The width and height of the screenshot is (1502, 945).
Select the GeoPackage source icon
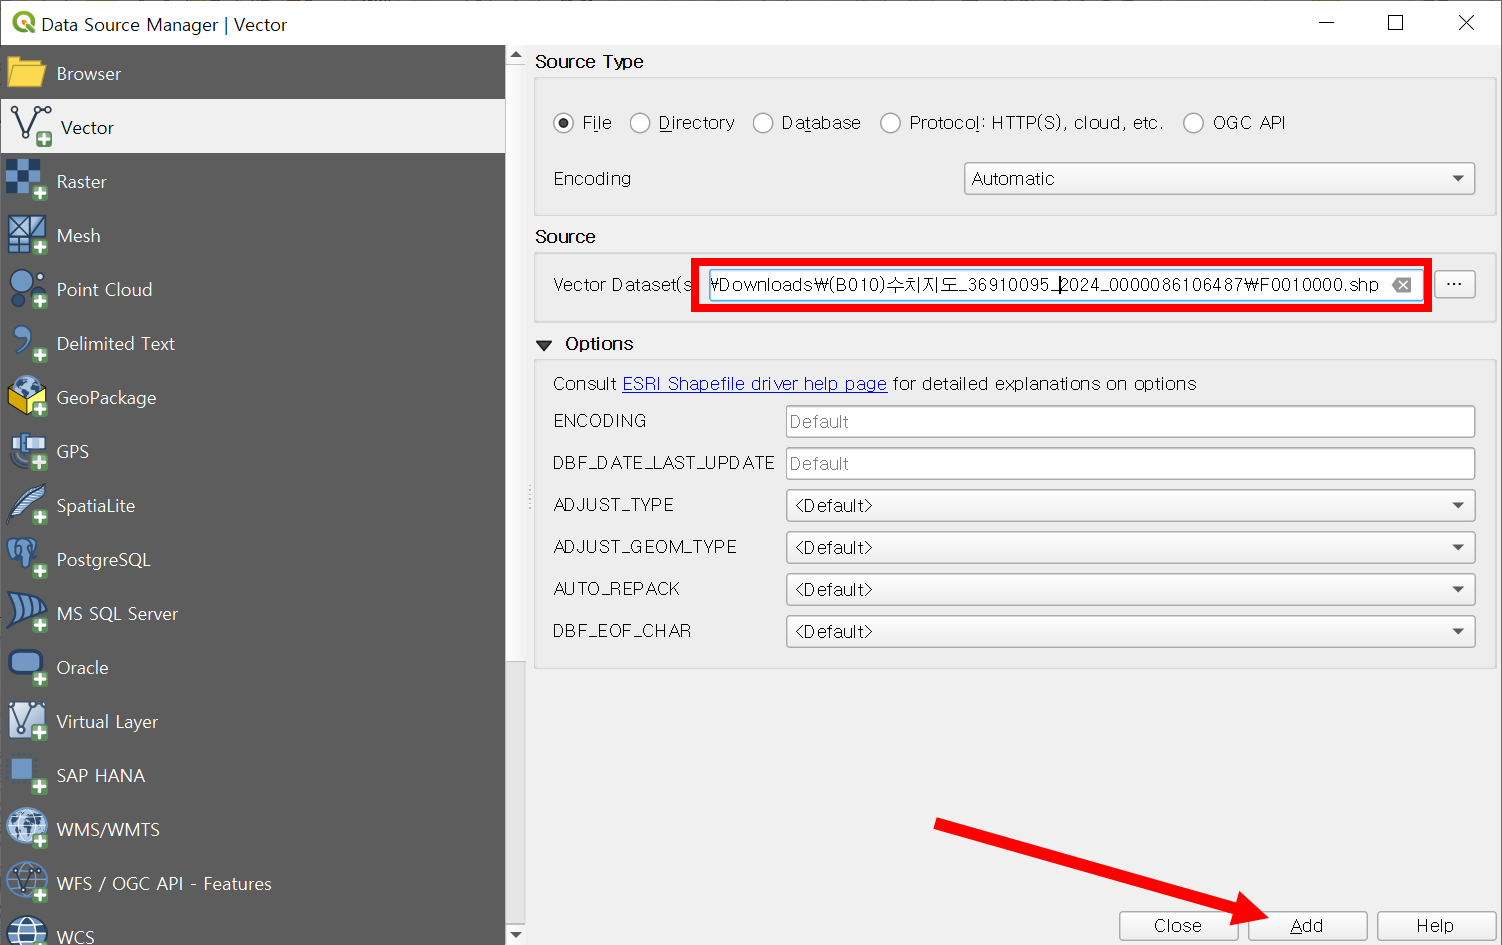pyautogui.click(x=26, y=397)
